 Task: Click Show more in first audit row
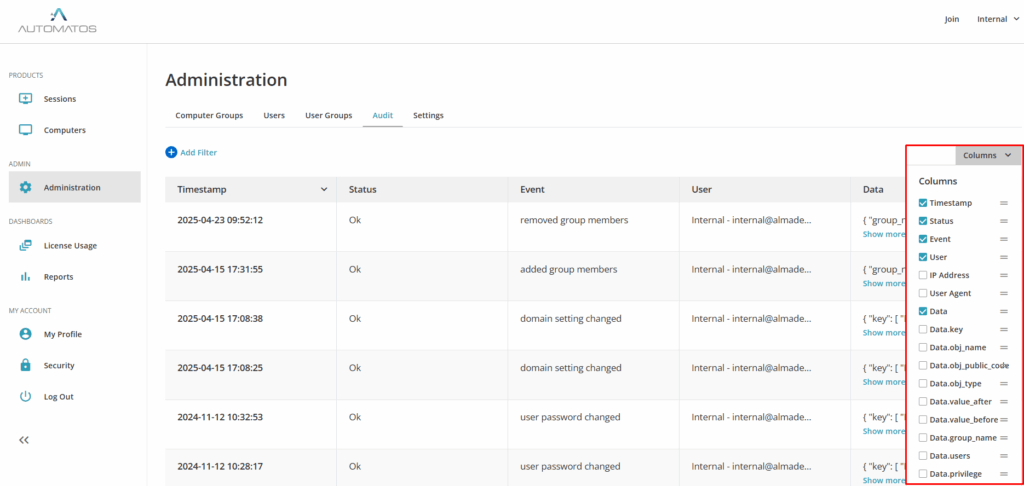pyautogui.click(x=883, y=234)
